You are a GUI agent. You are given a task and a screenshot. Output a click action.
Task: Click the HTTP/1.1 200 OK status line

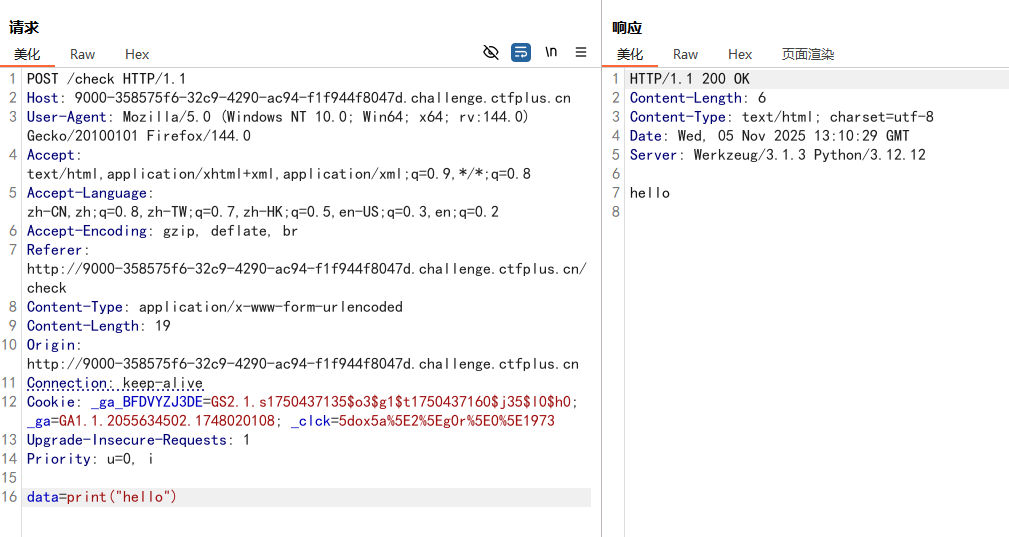tap(689, 79)
